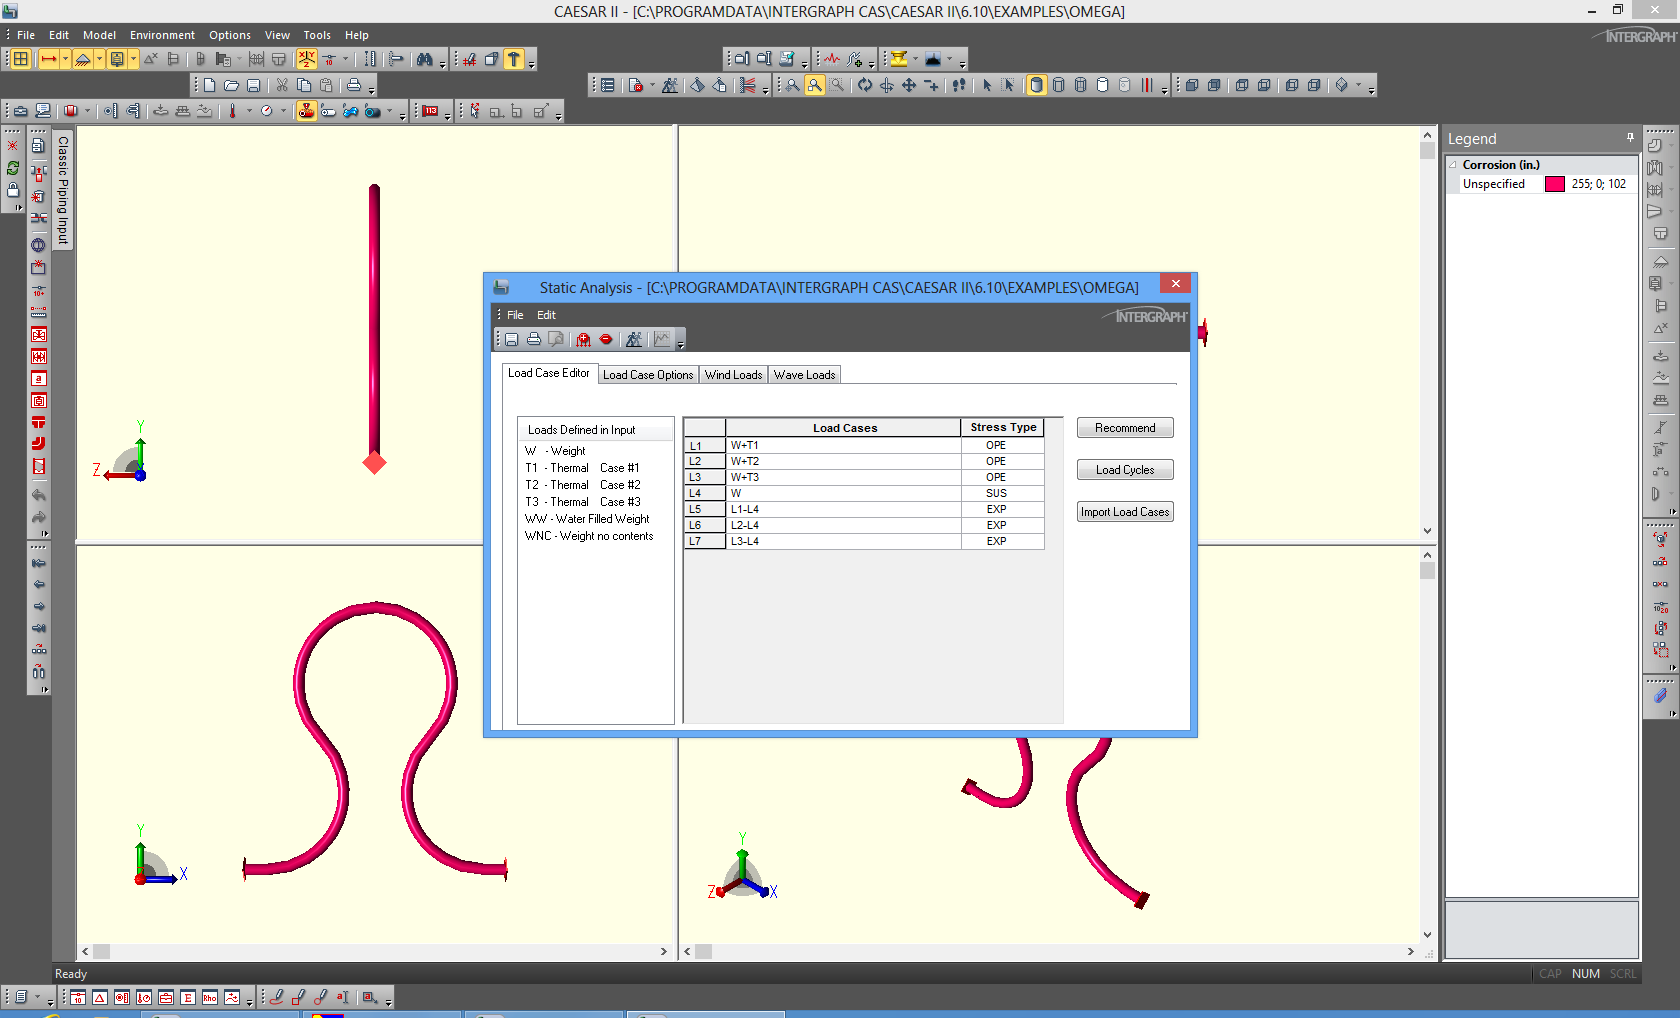Click the paperclip icon at right edge

tap(1660, 695)
